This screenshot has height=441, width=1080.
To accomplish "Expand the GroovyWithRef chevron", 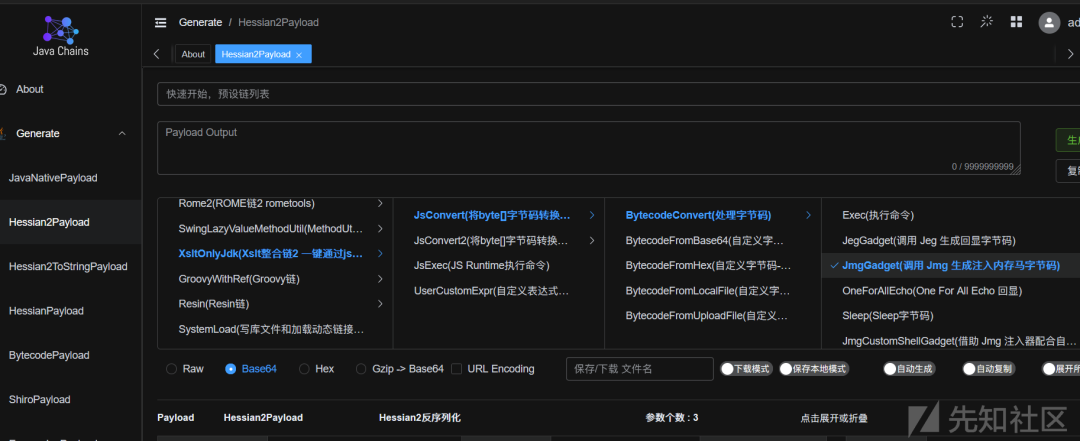I will coord(380,278).
